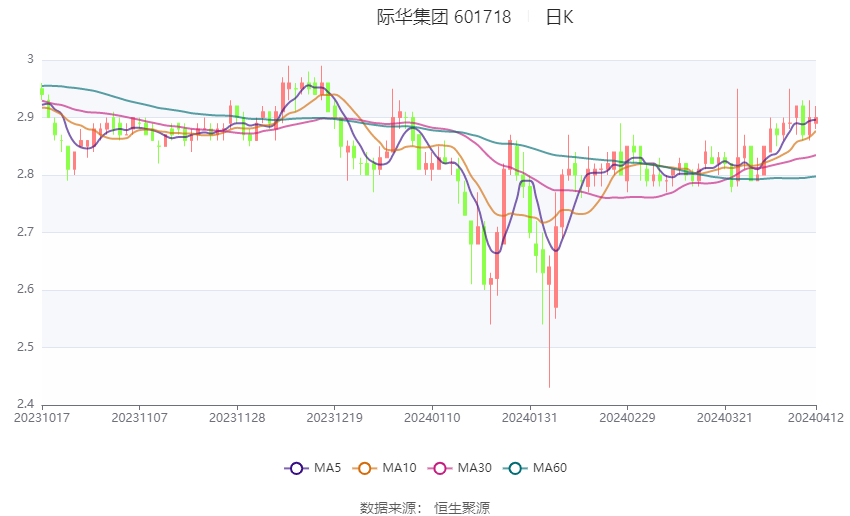Click the 恒生聚源 data source text

pyautogui.click(x=462, y=508)
